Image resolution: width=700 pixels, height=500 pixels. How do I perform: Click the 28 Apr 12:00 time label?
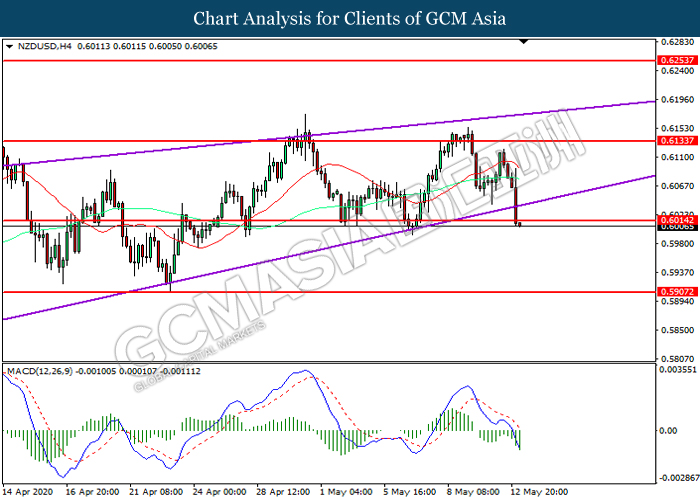pyautogui.click(x=283, y=492)
